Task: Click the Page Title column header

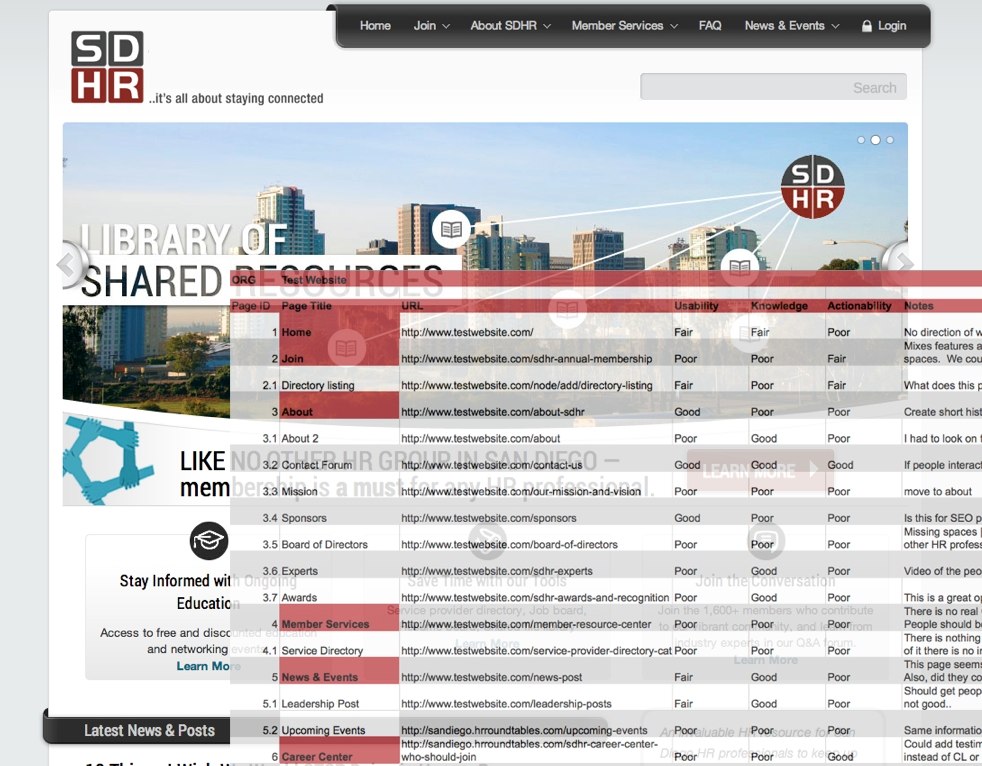Action: point(306,306)
